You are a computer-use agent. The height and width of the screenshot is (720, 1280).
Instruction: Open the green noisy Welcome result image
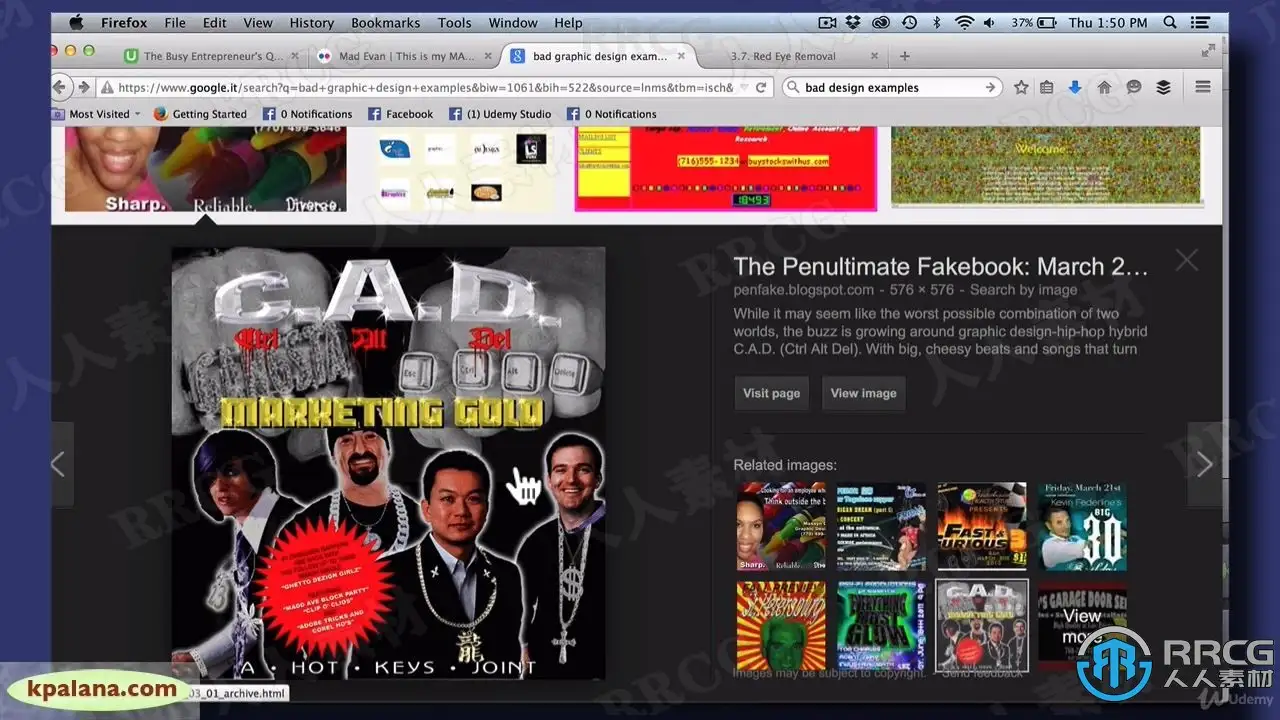(x=1046, y=166)
